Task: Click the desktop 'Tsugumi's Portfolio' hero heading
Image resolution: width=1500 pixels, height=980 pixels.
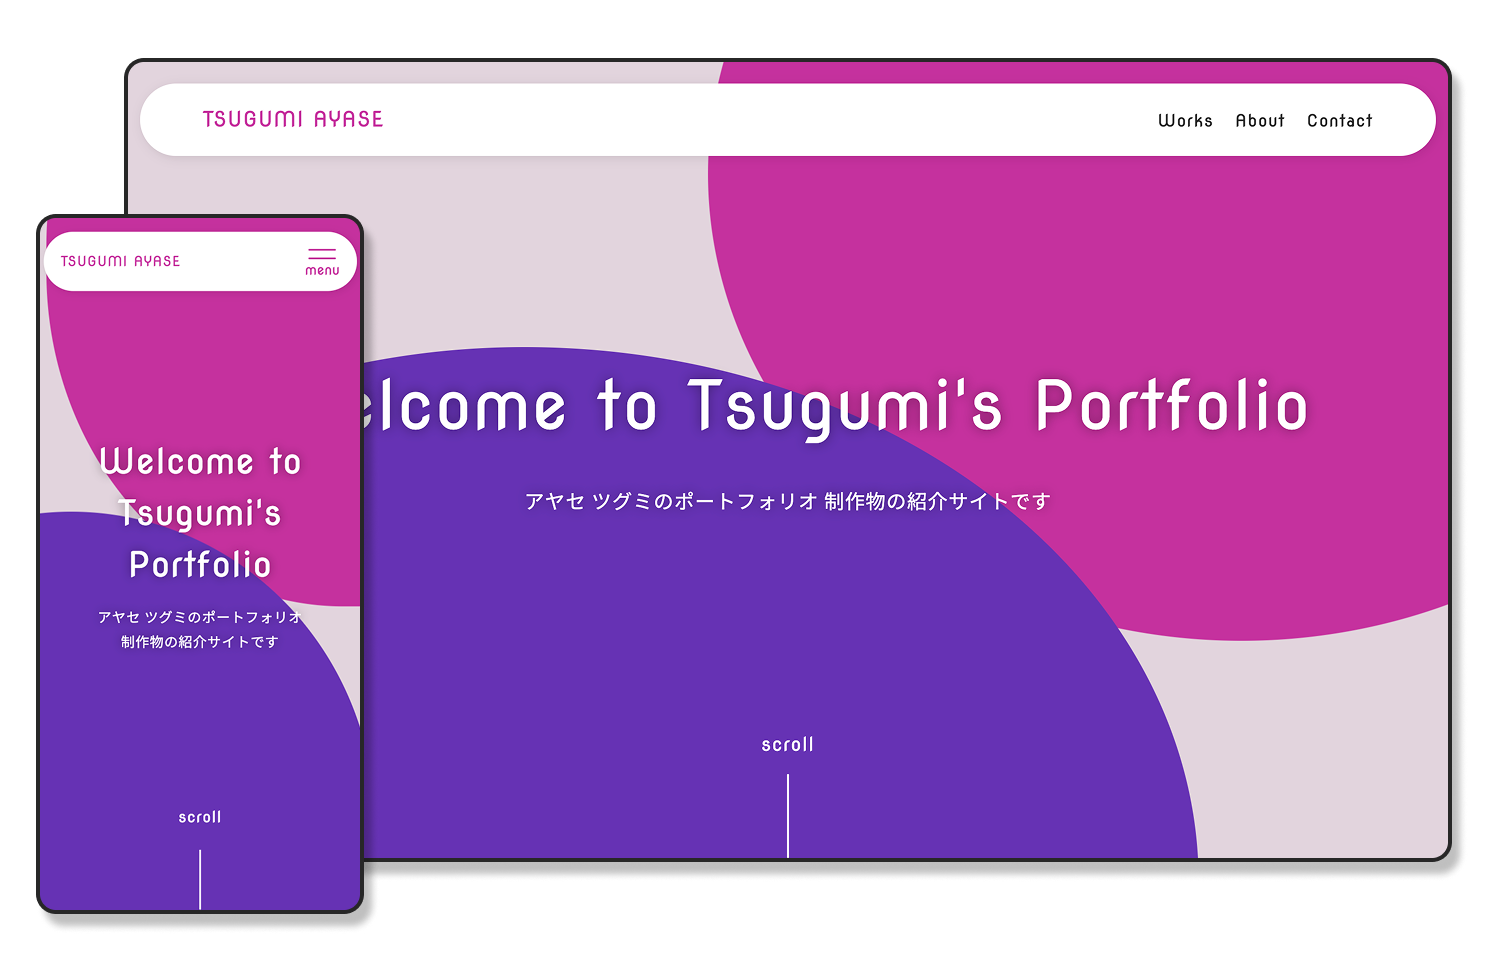Action: [998, 406]
